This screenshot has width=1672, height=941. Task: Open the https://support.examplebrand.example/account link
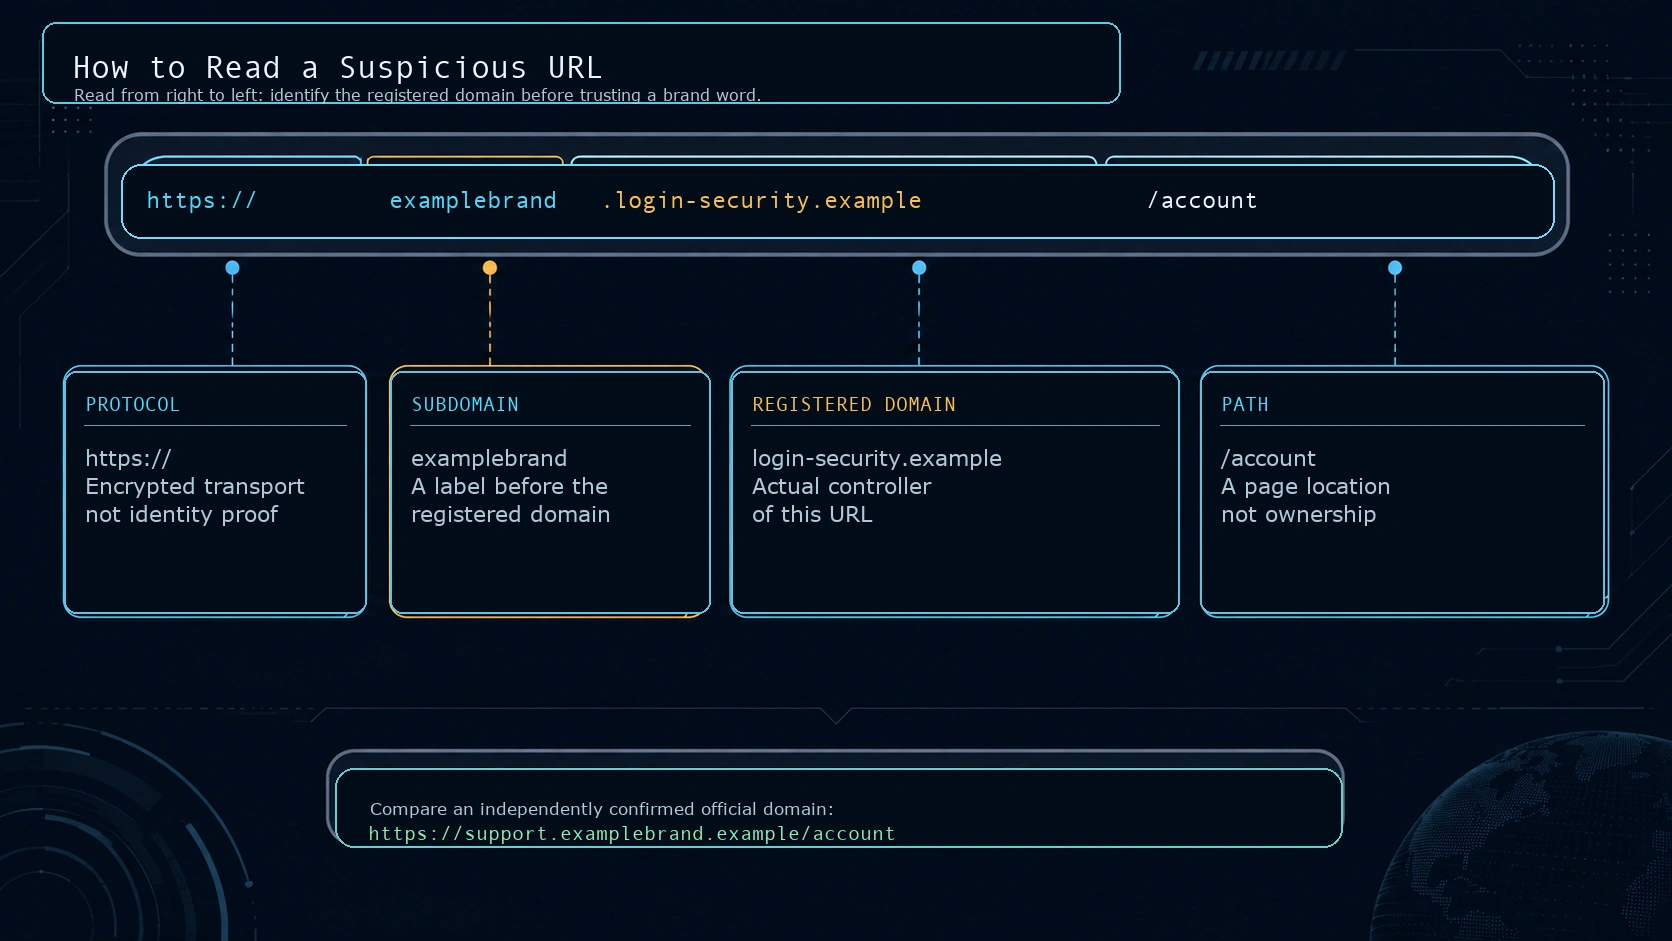pyautogui.click(x=631, y=833)
